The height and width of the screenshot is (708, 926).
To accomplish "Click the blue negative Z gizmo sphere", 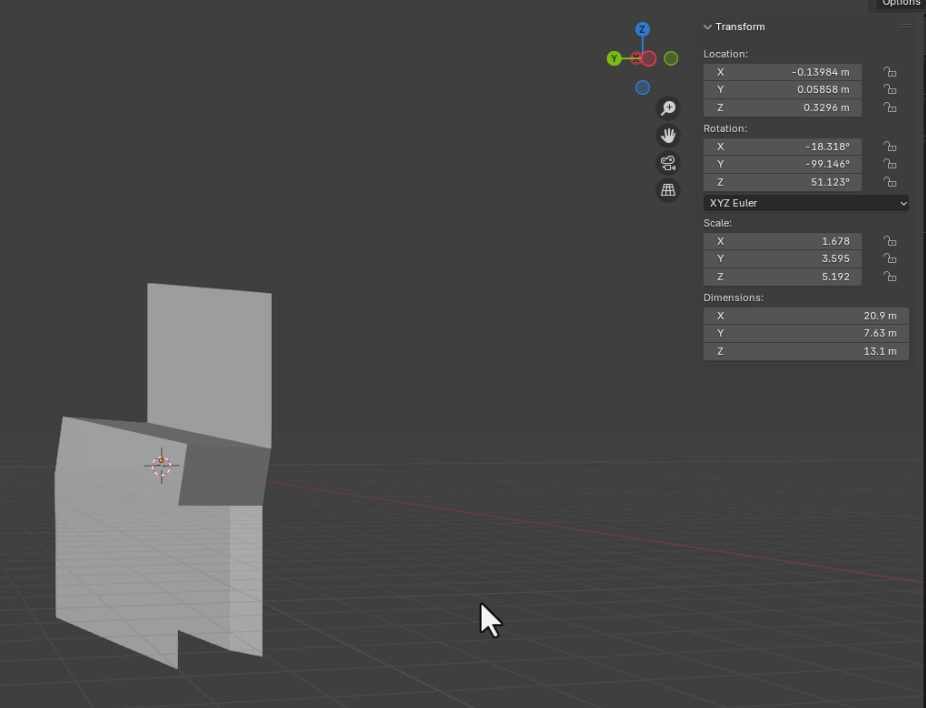I will [642, 88].
